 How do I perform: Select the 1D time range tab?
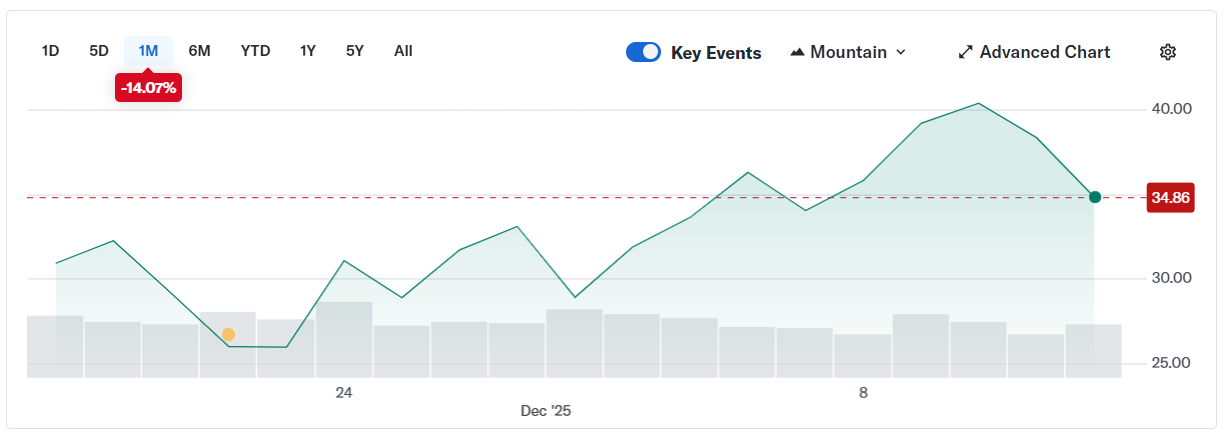click(50, 51)
